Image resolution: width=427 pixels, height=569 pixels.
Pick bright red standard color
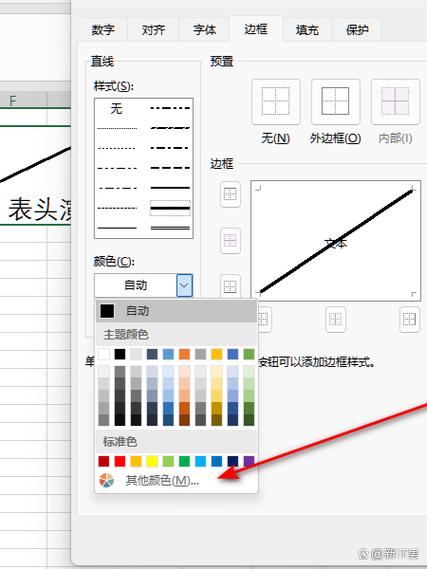[120, 461]
